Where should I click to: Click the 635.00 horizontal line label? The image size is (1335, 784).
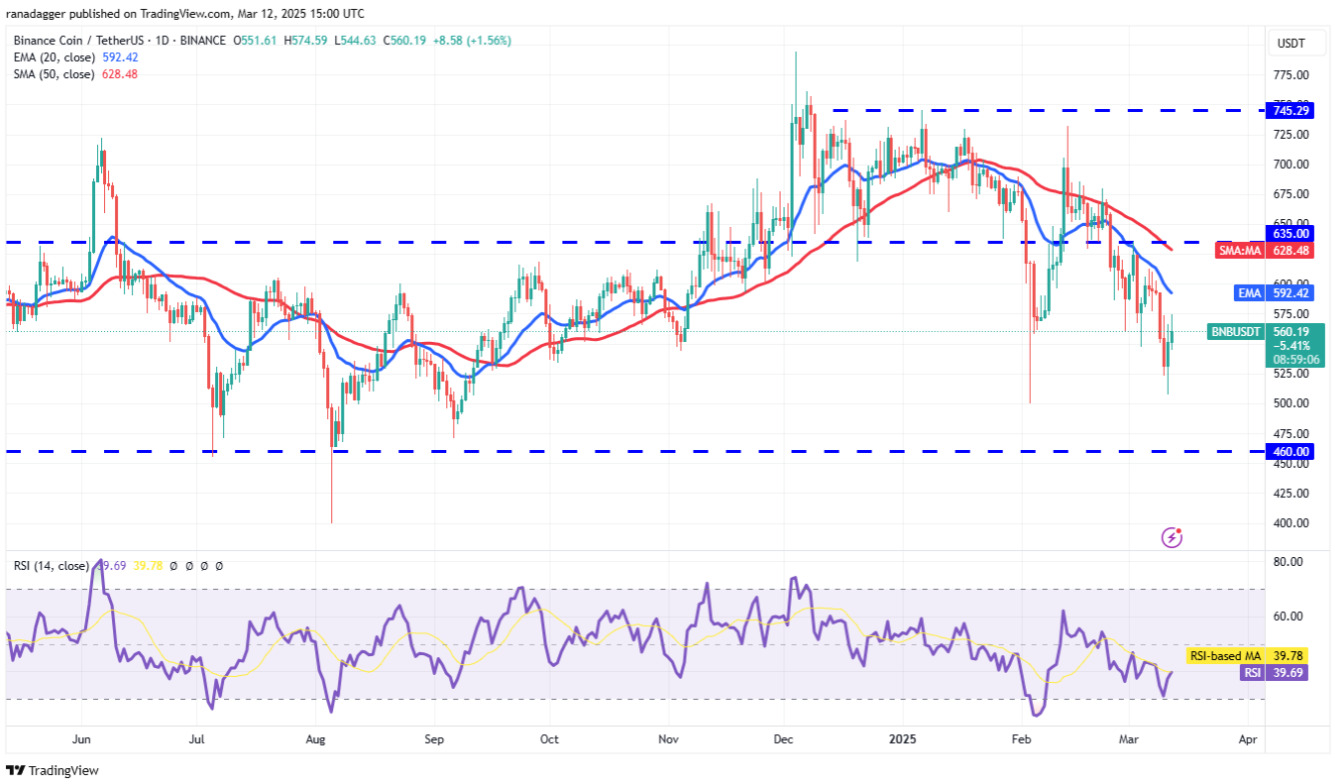tap(1291, 233)
